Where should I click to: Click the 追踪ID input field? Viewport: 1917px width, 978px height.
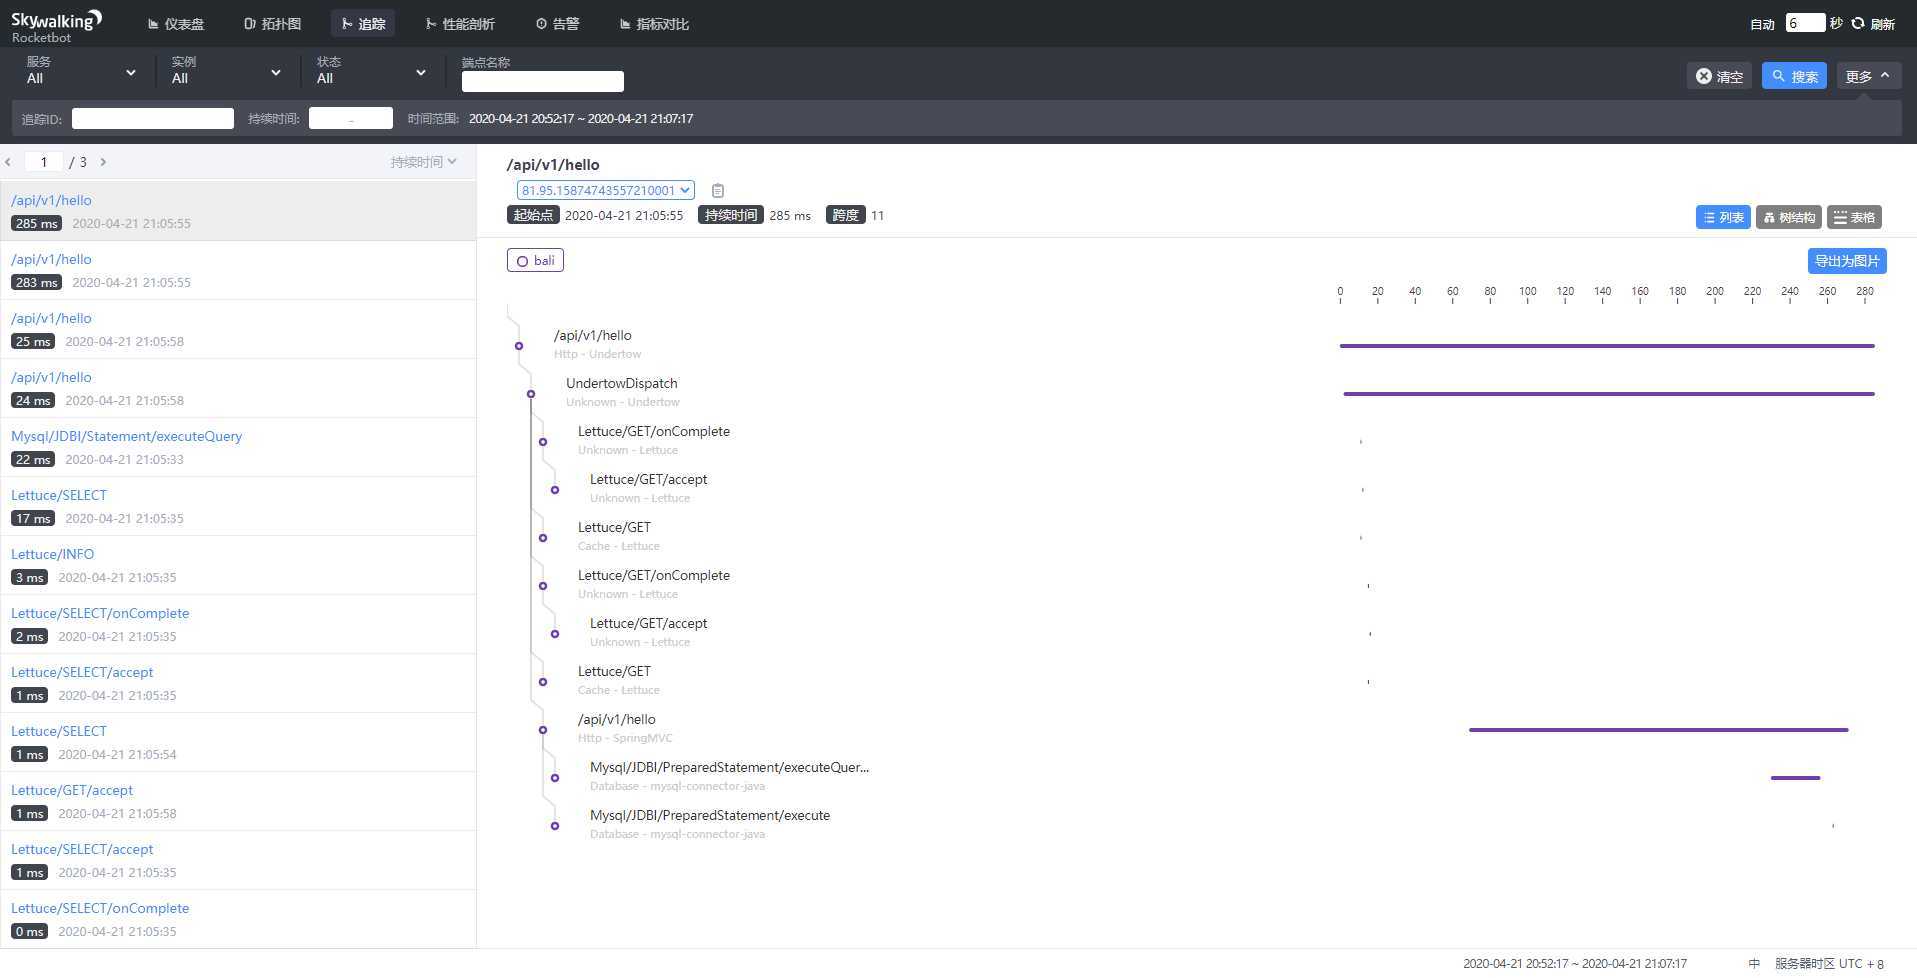click(153, 118)
